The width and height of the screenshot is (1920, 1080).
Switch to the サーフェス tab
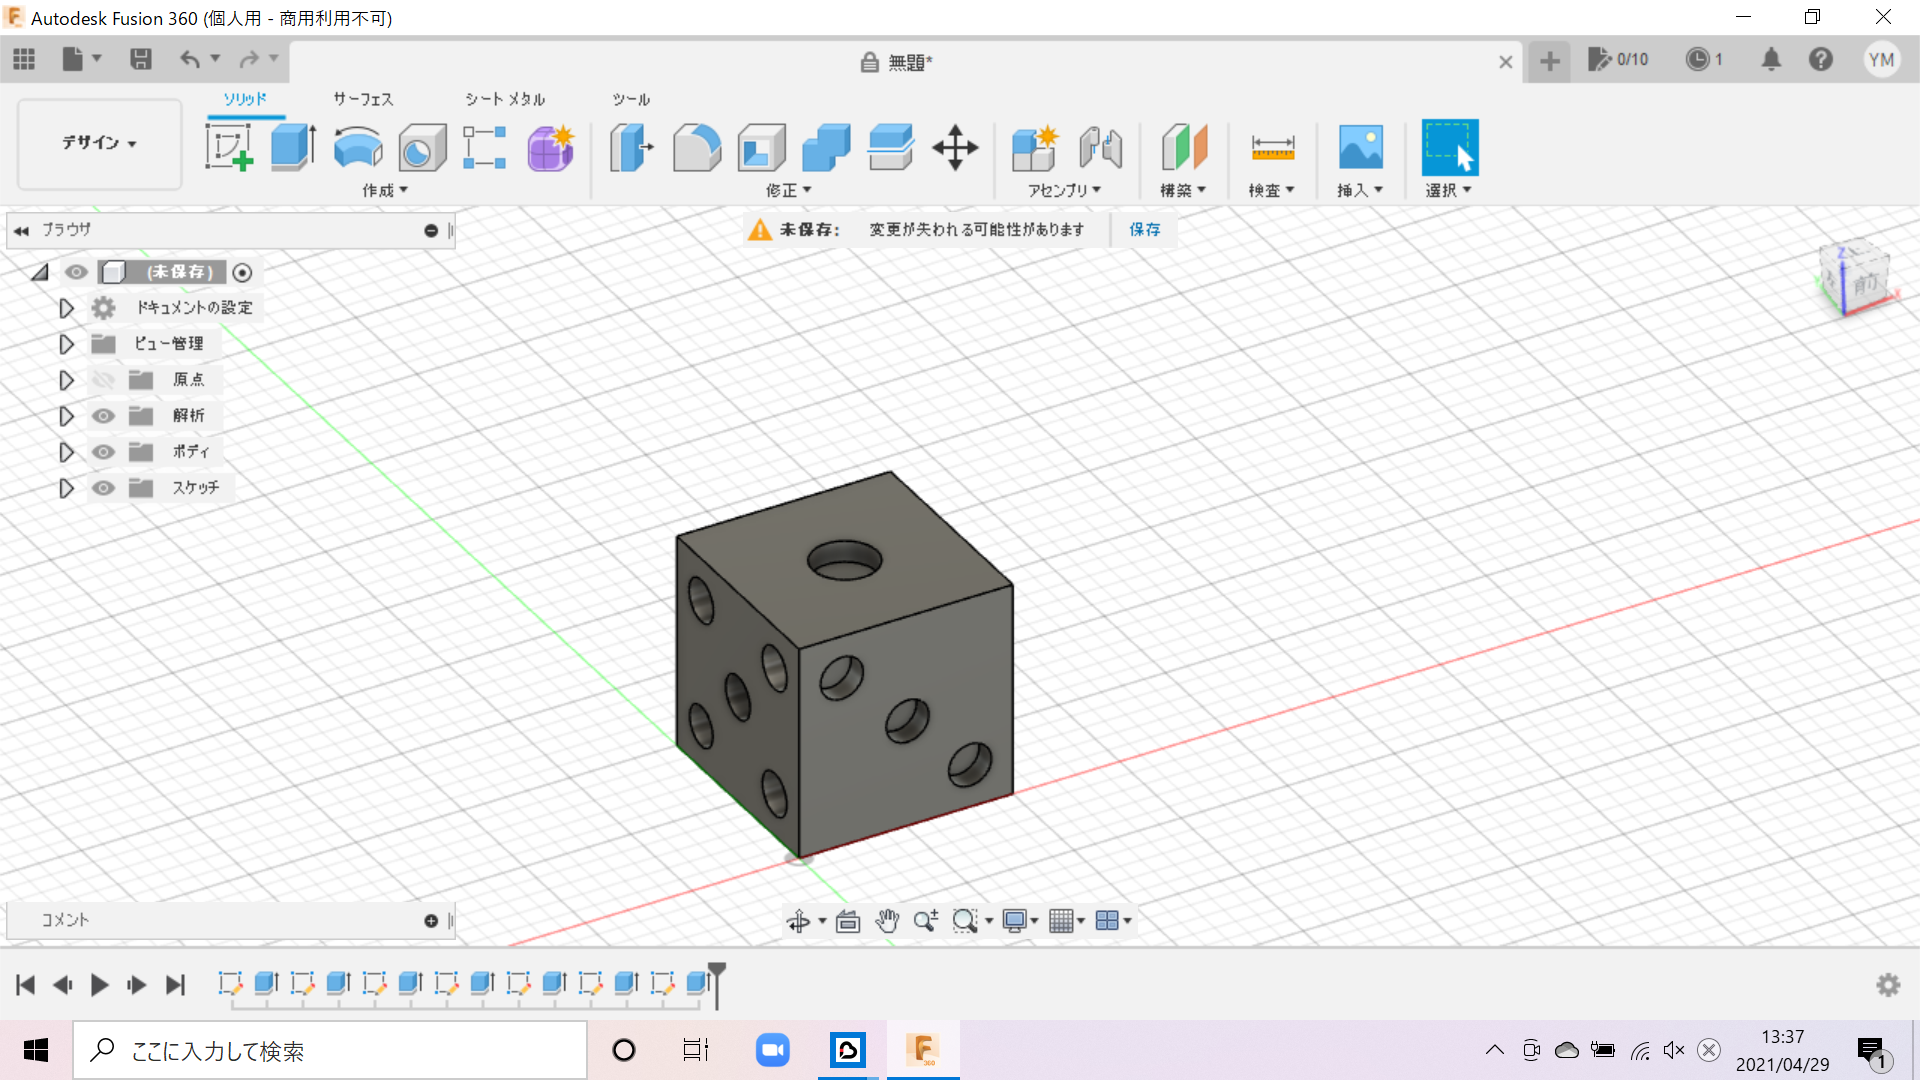[363, 99]
